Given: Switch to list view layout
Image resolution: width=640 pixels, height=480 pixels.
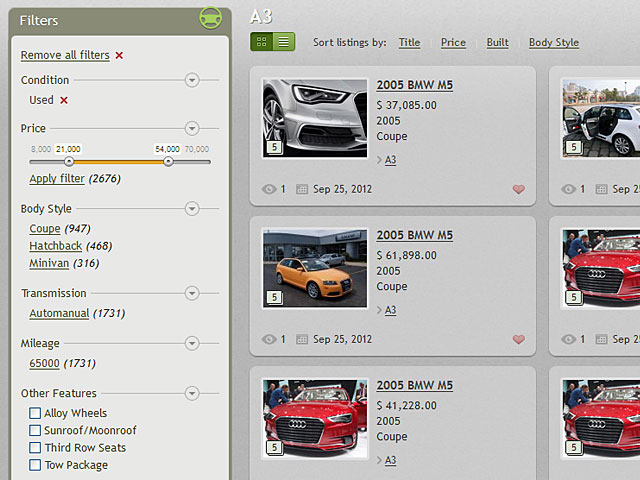Looking at the screenshot, I should [284, 42].
